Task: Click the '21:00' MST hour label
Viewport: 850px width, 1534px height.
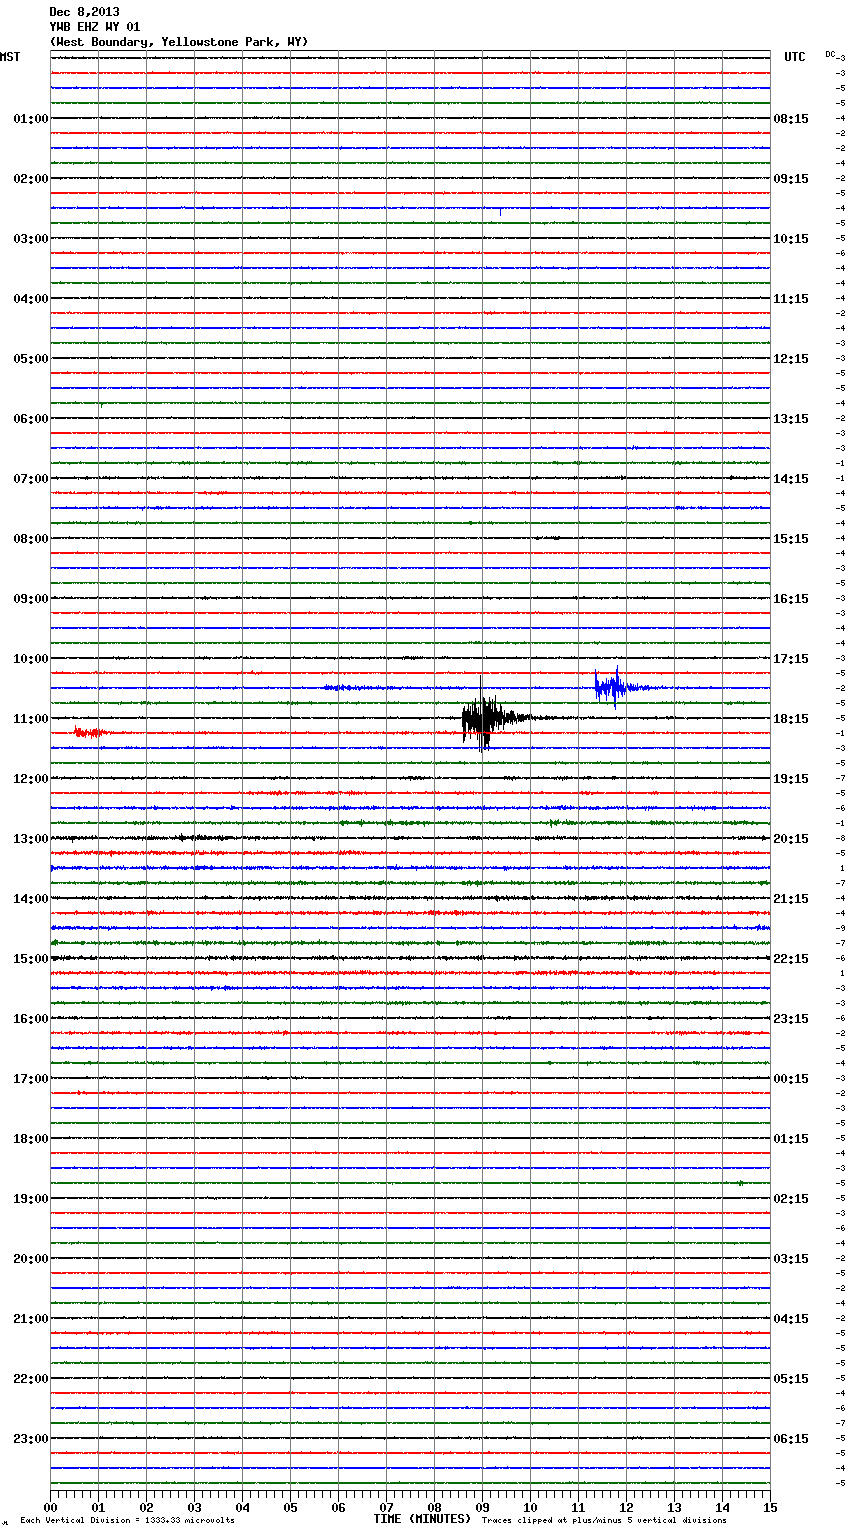Action: (x=31, y=1319)
